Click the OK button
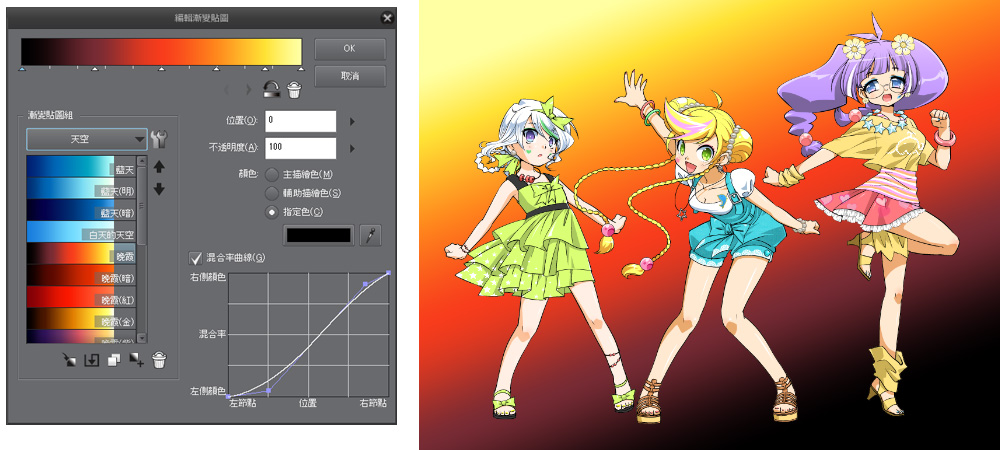Viewport: 1000px width, 450px height. pyautogui.click(x=349, y=49)
